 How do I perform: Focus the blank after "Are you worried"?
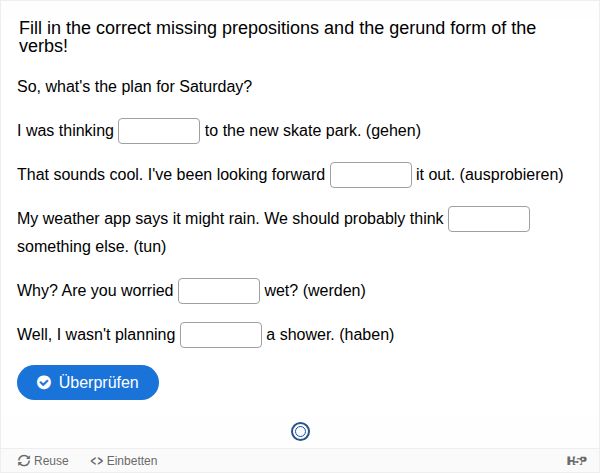pyautogui.click(x=219, y=291)
